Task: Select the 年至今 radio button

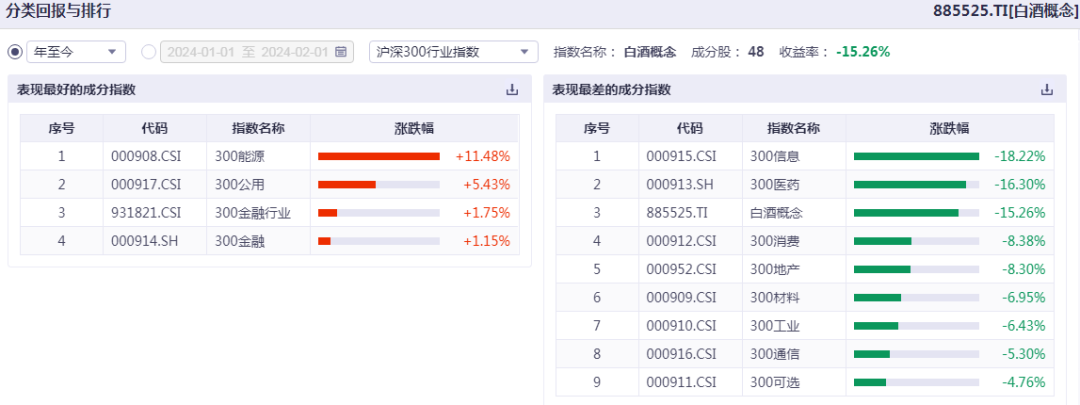Action: (15, 52)
